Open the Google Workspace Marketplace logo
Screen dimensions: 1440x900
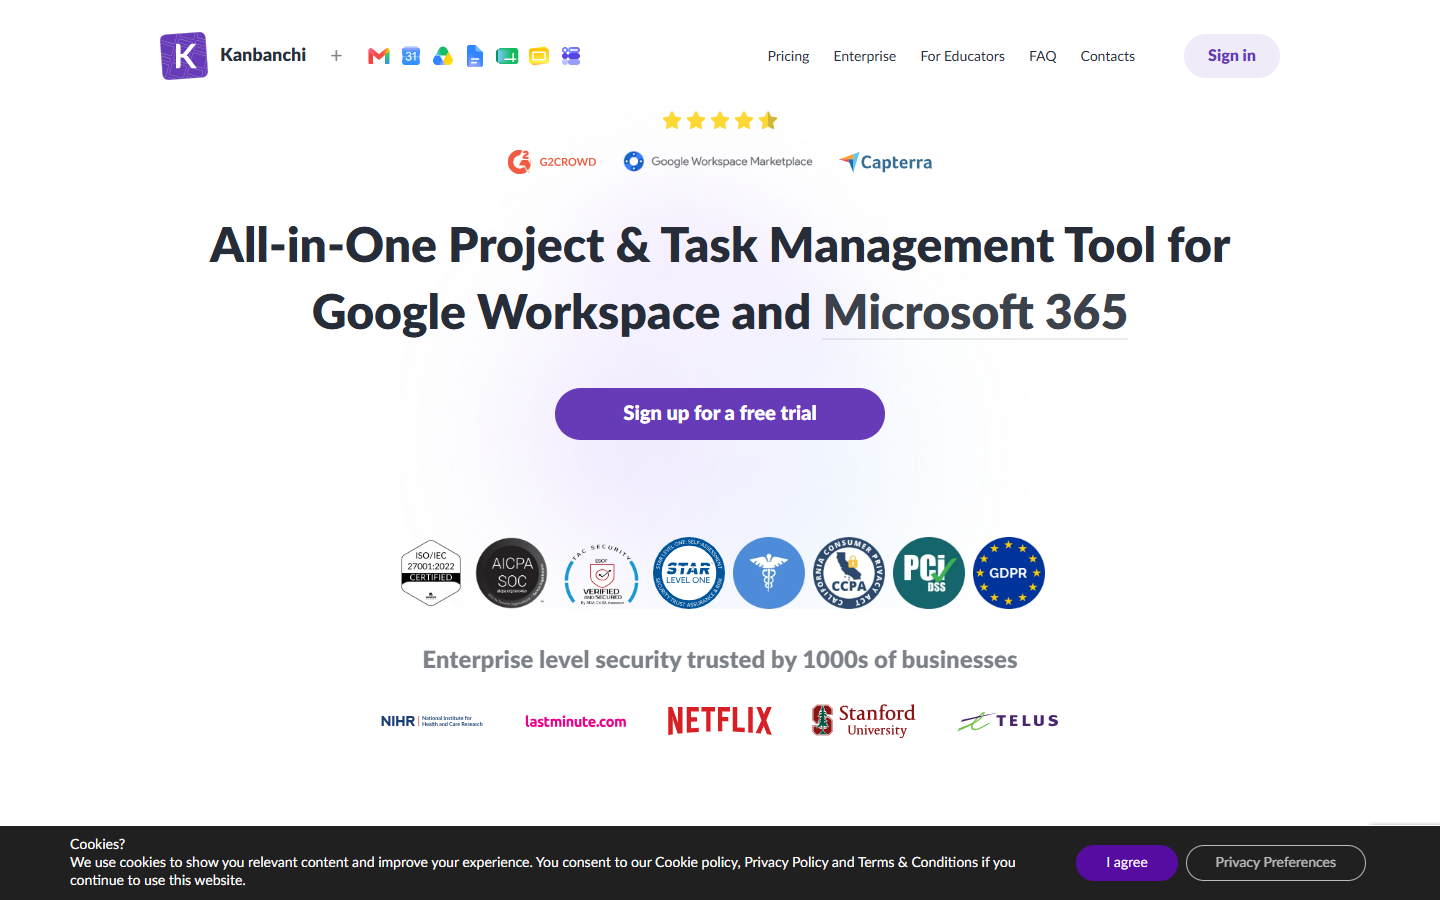(718, 161)
